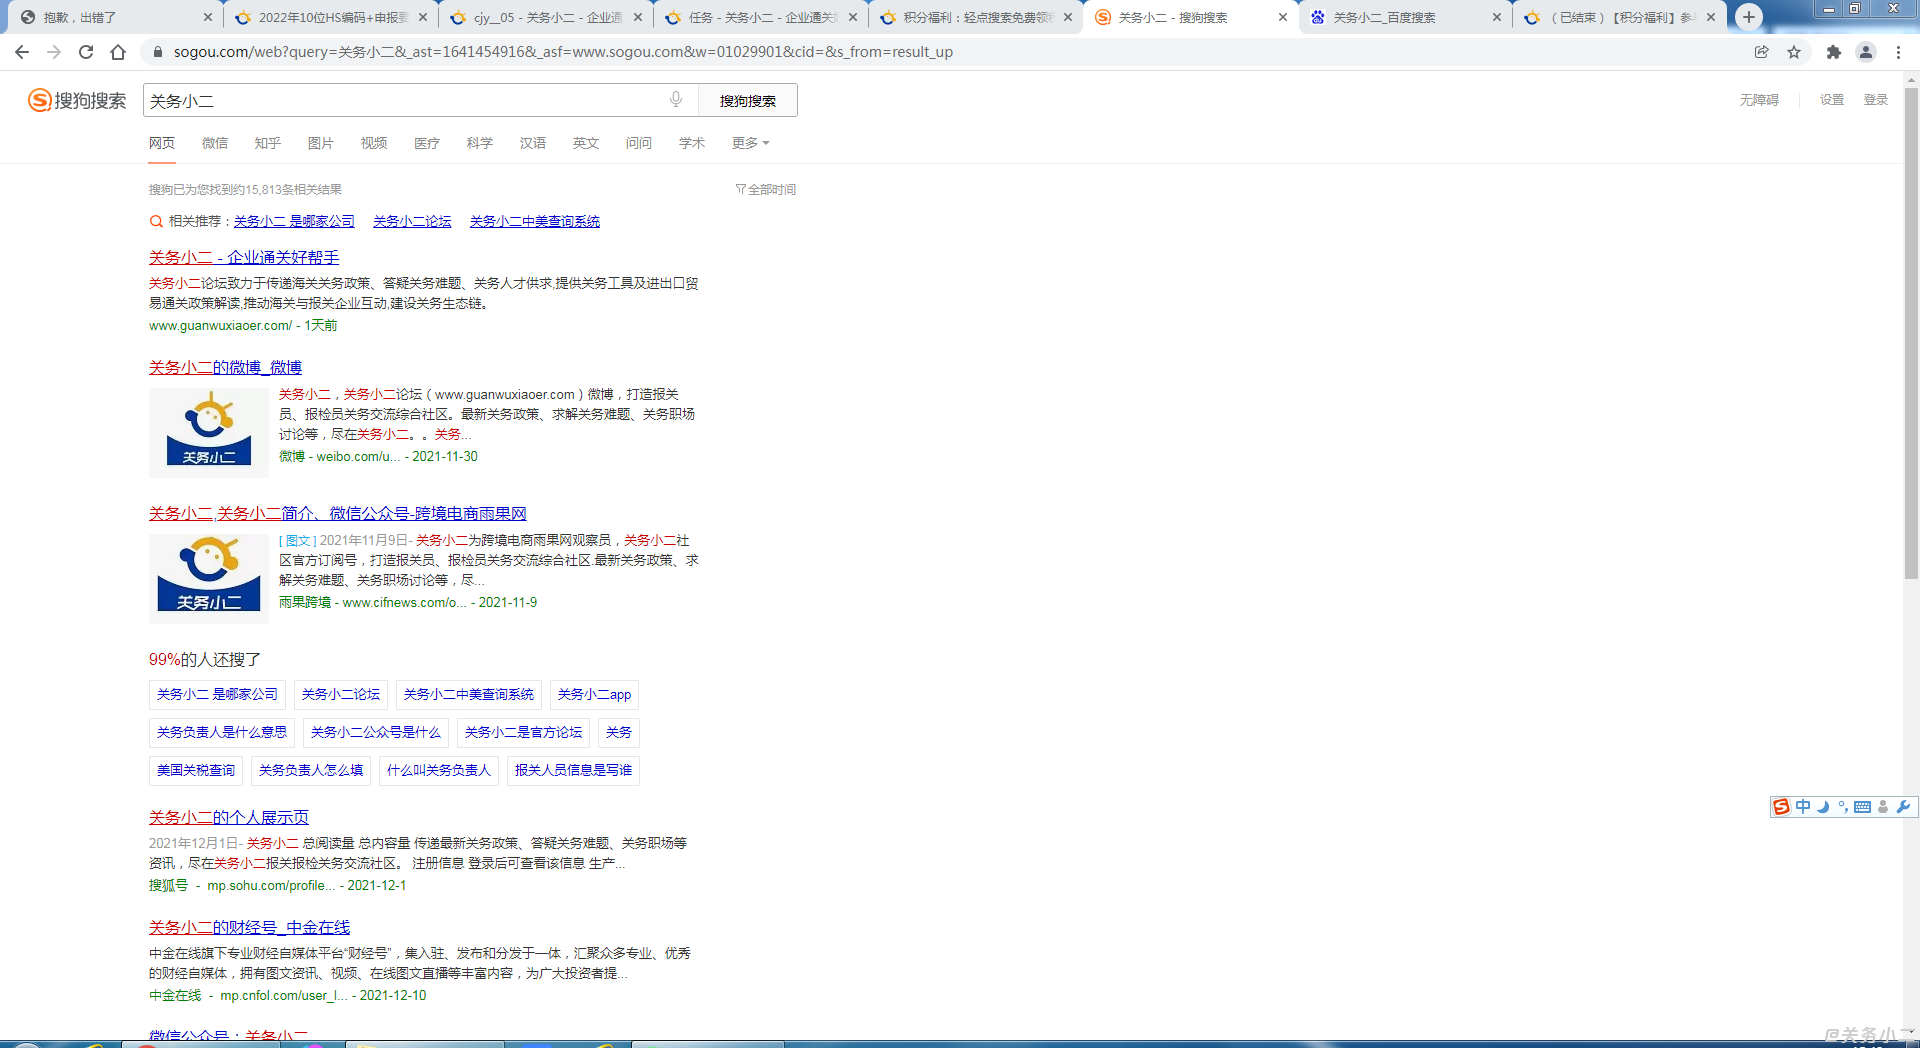Open Chrome three-dot menu
The image size is (1920, 1048).
[1898, 52]
